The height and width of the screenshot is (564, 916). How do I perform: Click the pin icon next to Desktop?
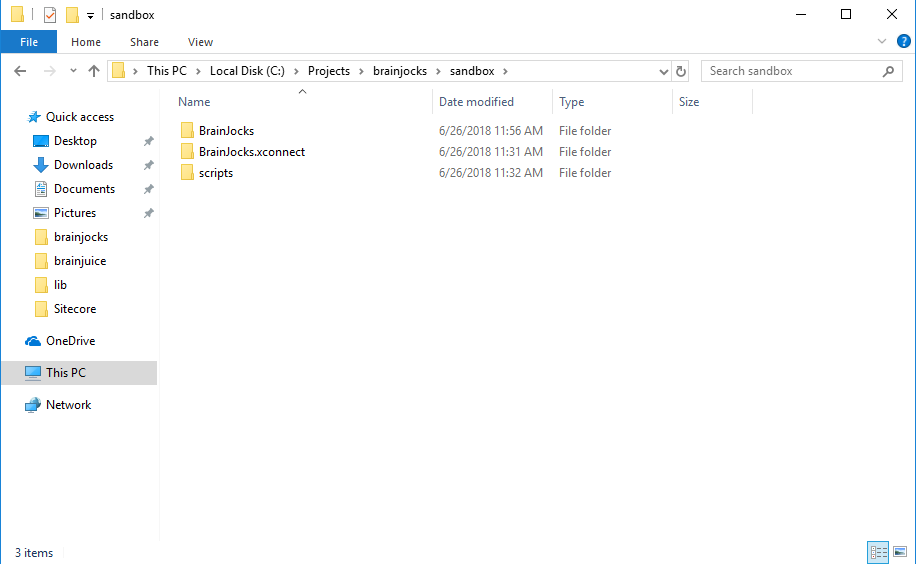click(149, 141)
